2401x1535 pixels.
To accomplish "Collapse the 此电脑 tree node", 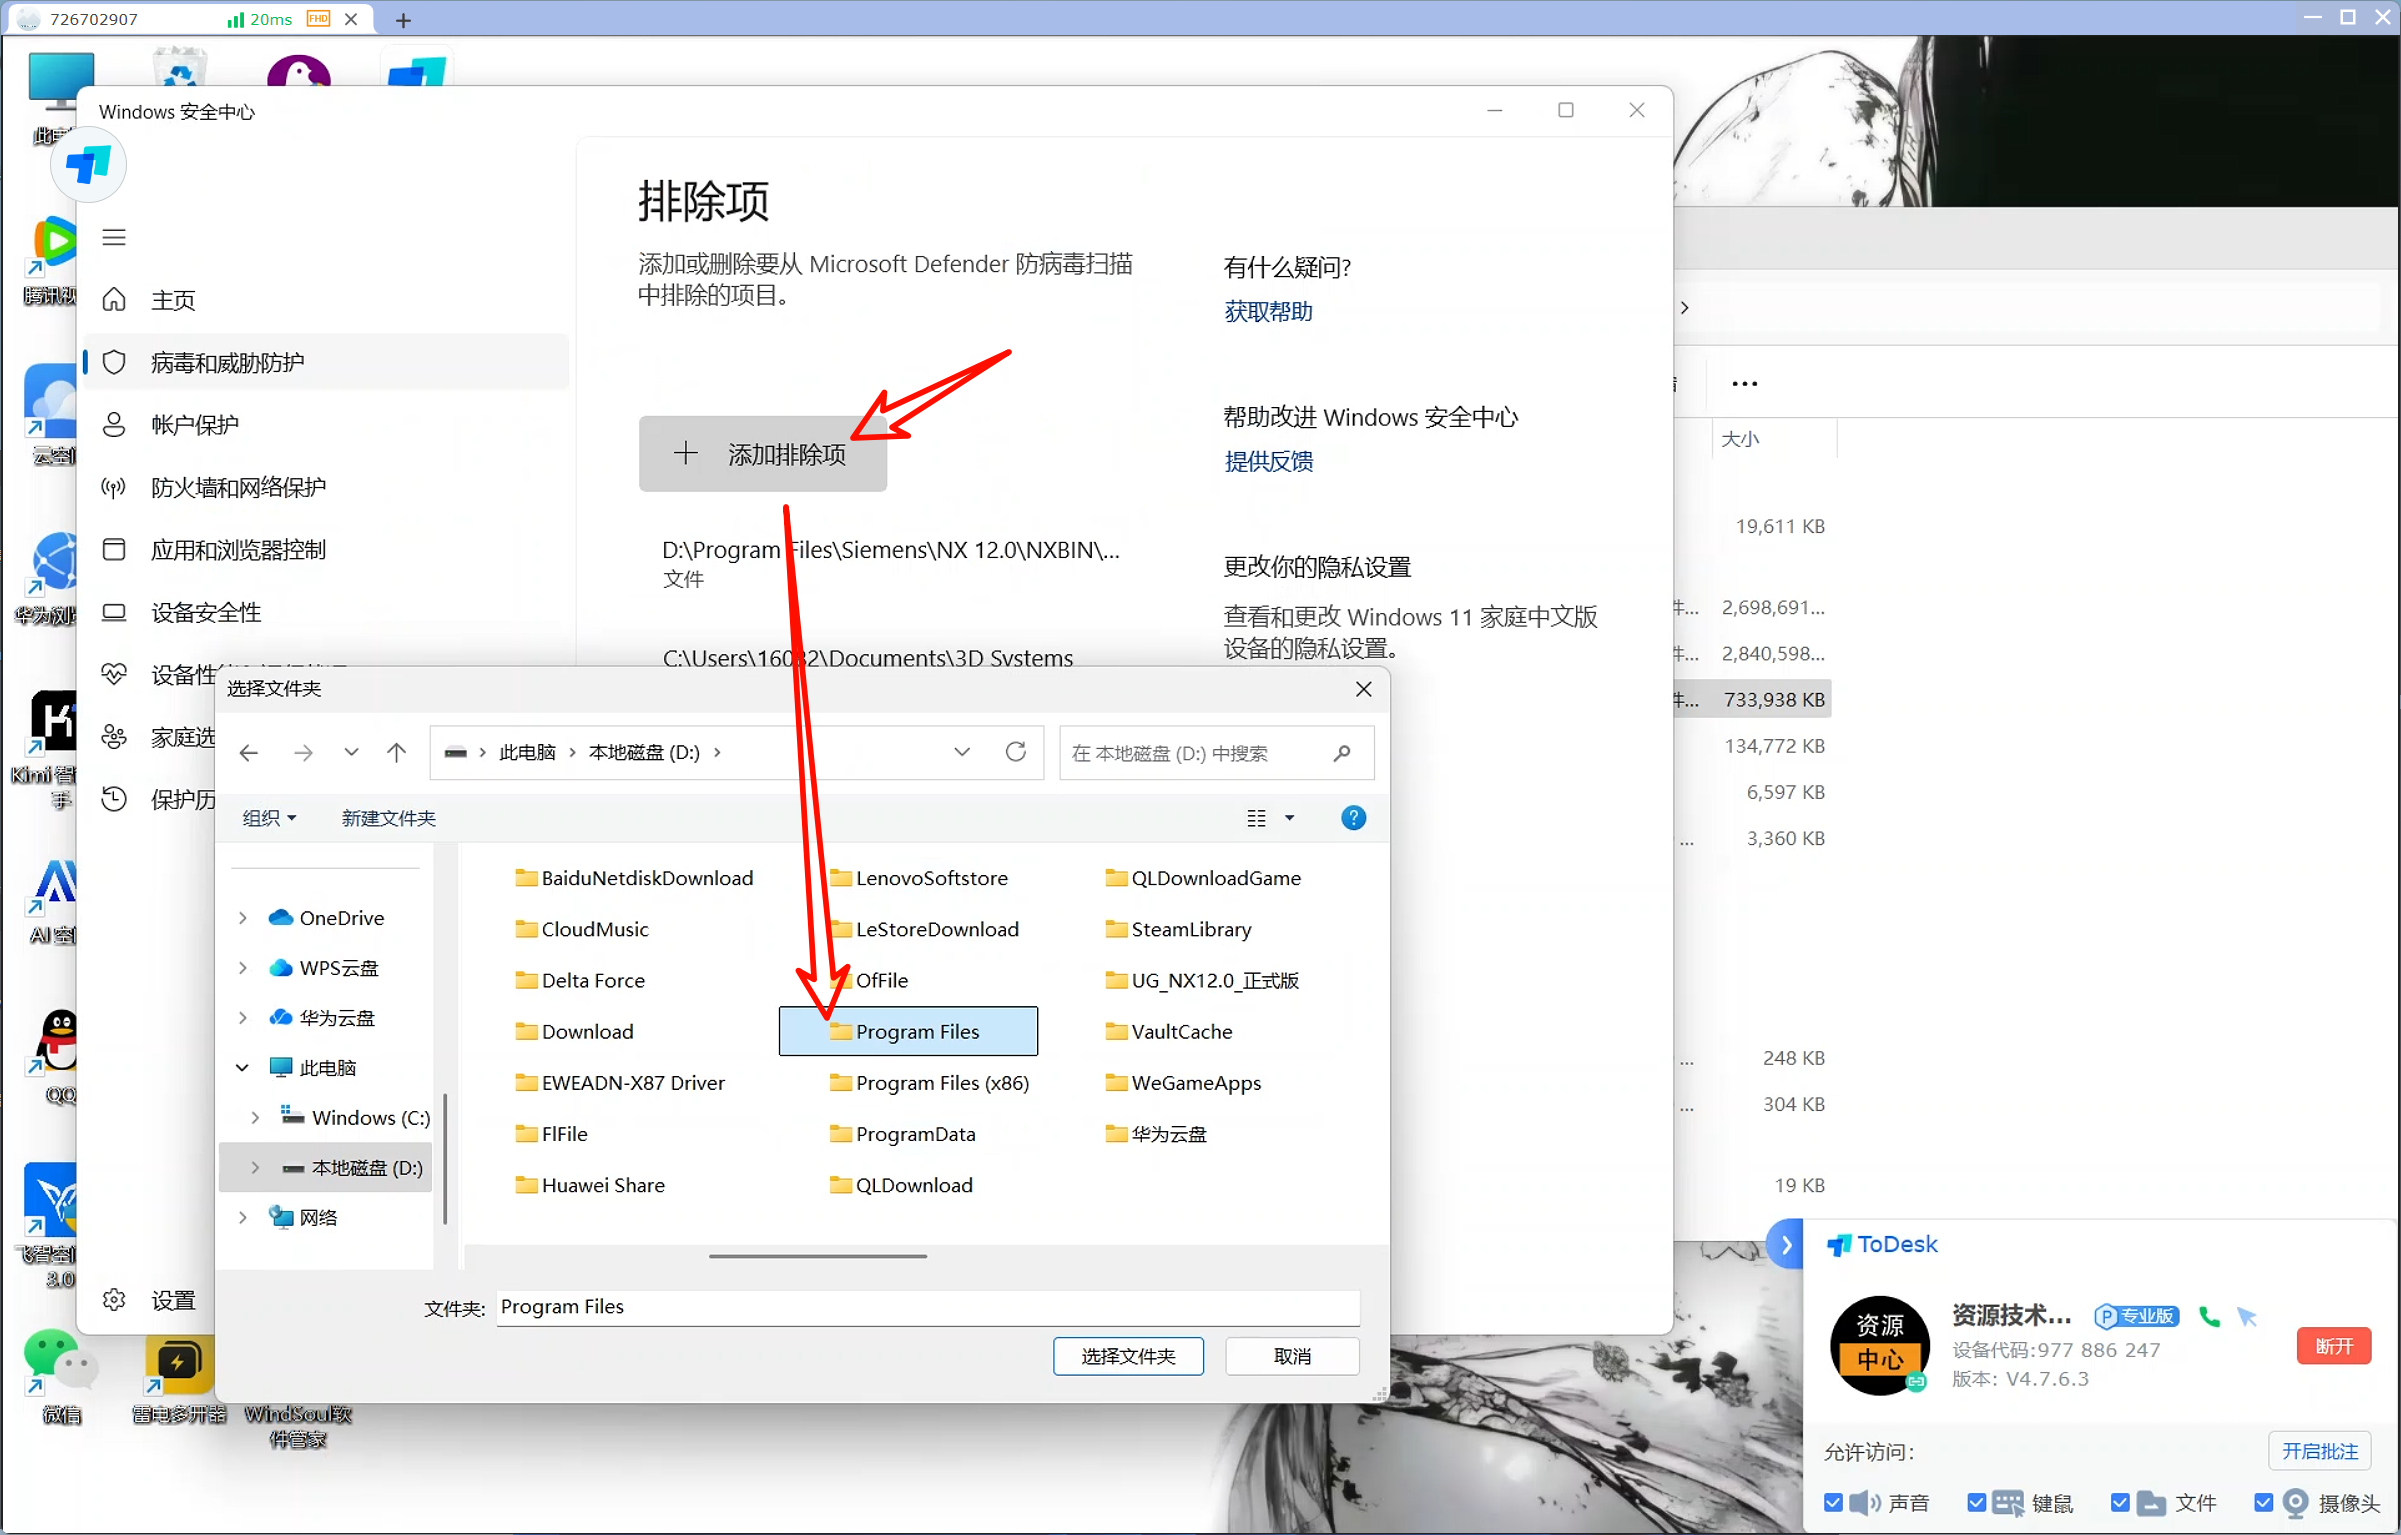I will (243, 1067).
